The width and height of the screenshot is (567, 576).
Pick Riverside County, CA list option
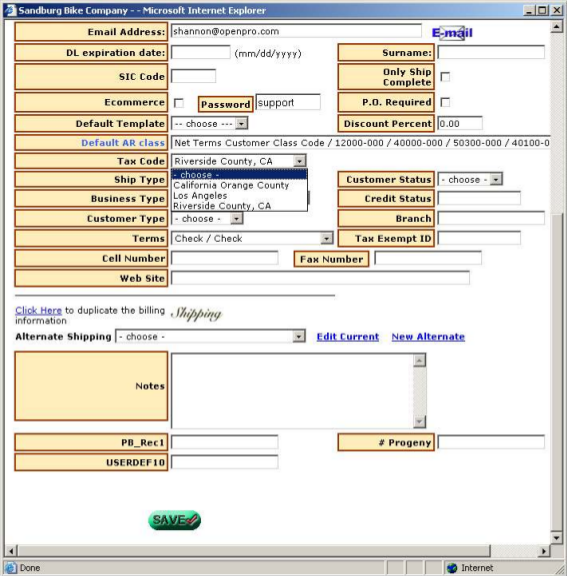pyautogui.click(x=239, y=206)
